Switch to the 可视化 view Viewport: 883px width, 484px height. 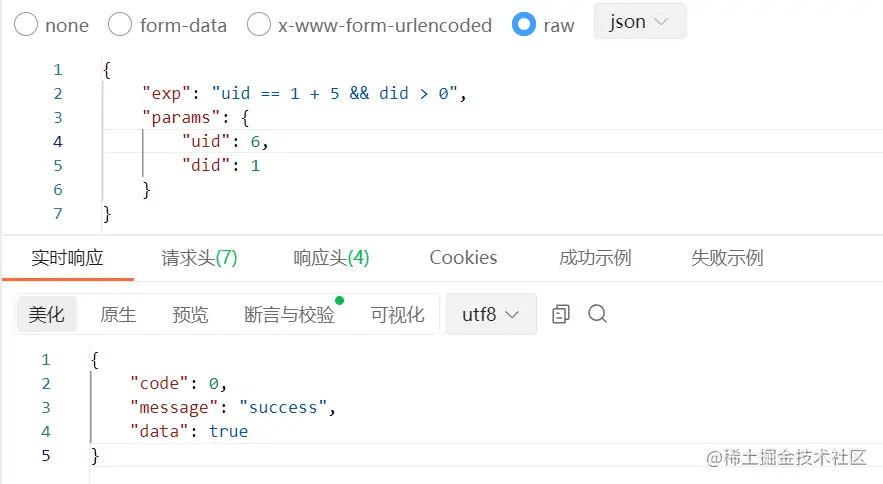pyautogui.click(x=397, y=315)
